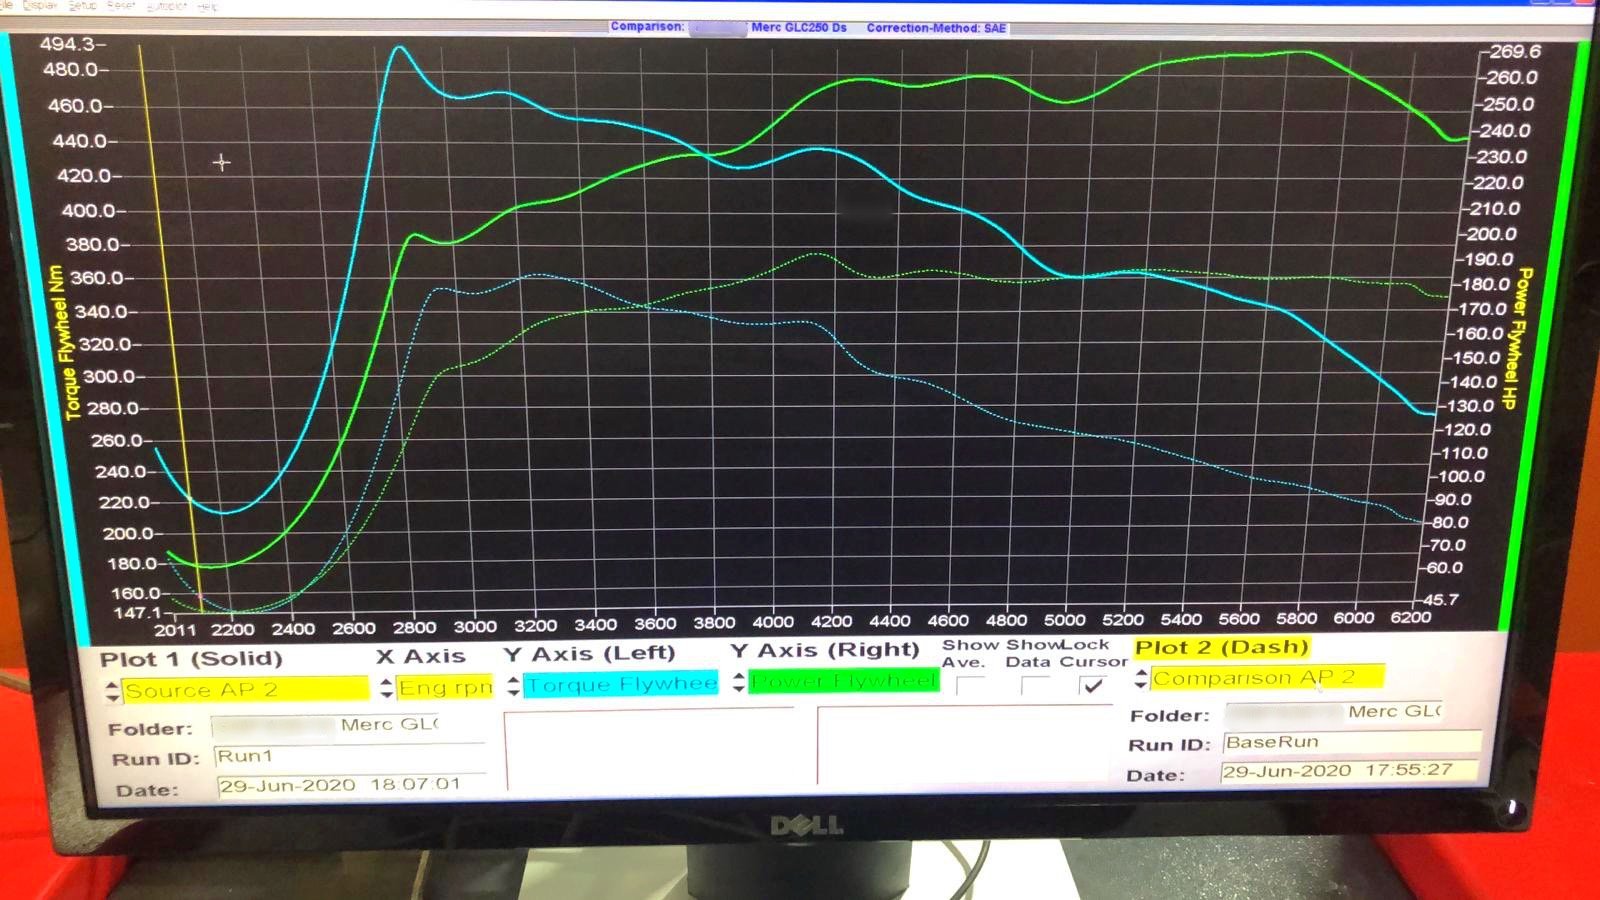Screen dimensions: 1600x900
Task: Open the Source AP 2 plot selector
Action: pos(245,689)
